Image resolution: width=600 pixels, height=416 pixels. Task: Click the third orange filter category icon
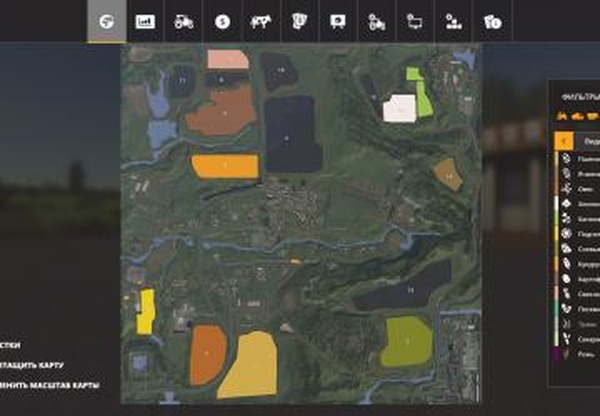point(592,116)
